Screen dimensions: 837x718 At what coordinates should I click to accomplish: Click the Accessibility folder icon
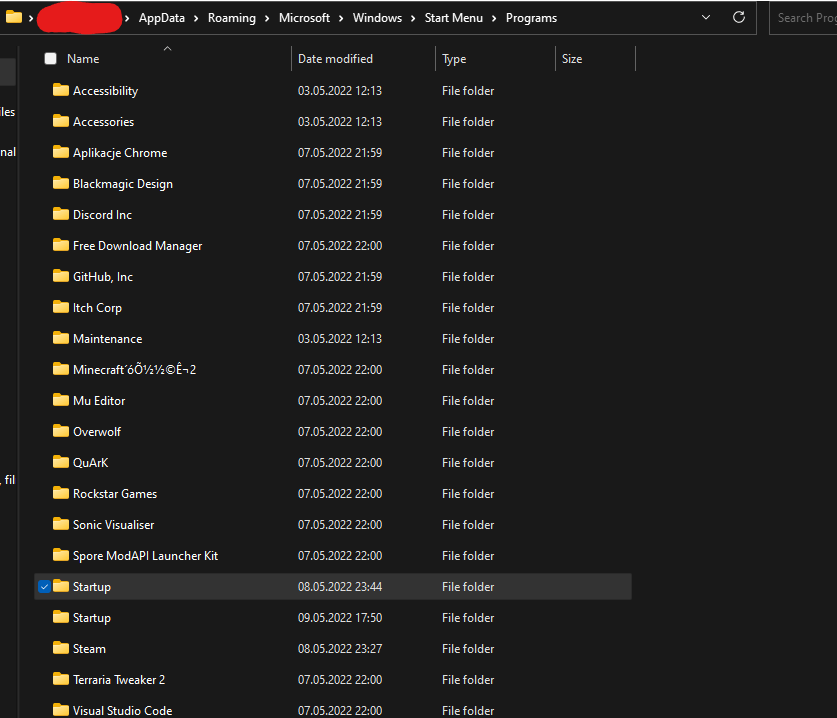click(61, 90)
